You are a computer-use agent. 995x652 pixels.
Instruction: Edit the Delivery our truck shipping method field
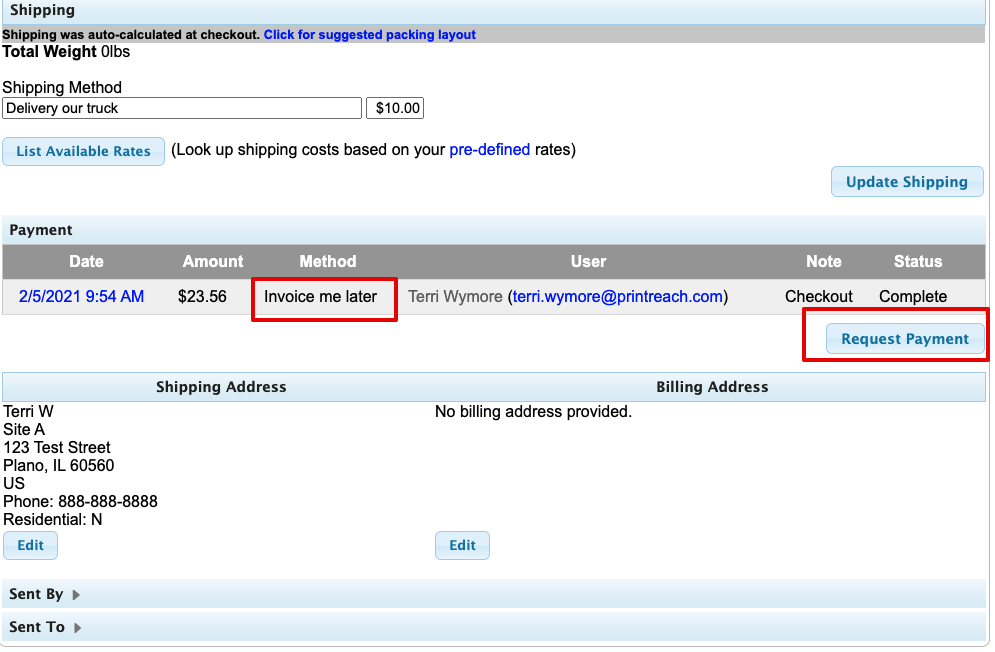pos(182,108)
